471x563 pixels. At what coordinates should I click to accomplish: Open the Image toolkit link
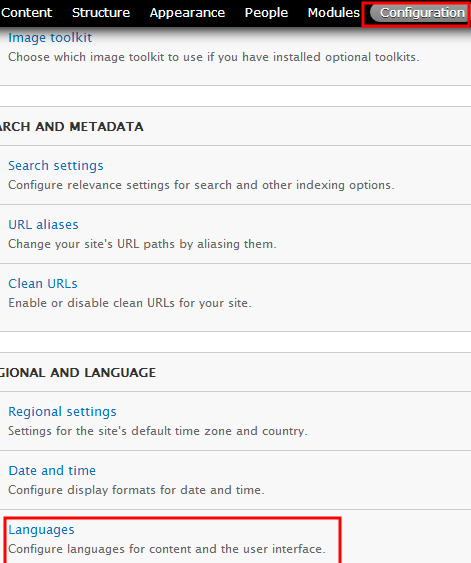point(50,37)
